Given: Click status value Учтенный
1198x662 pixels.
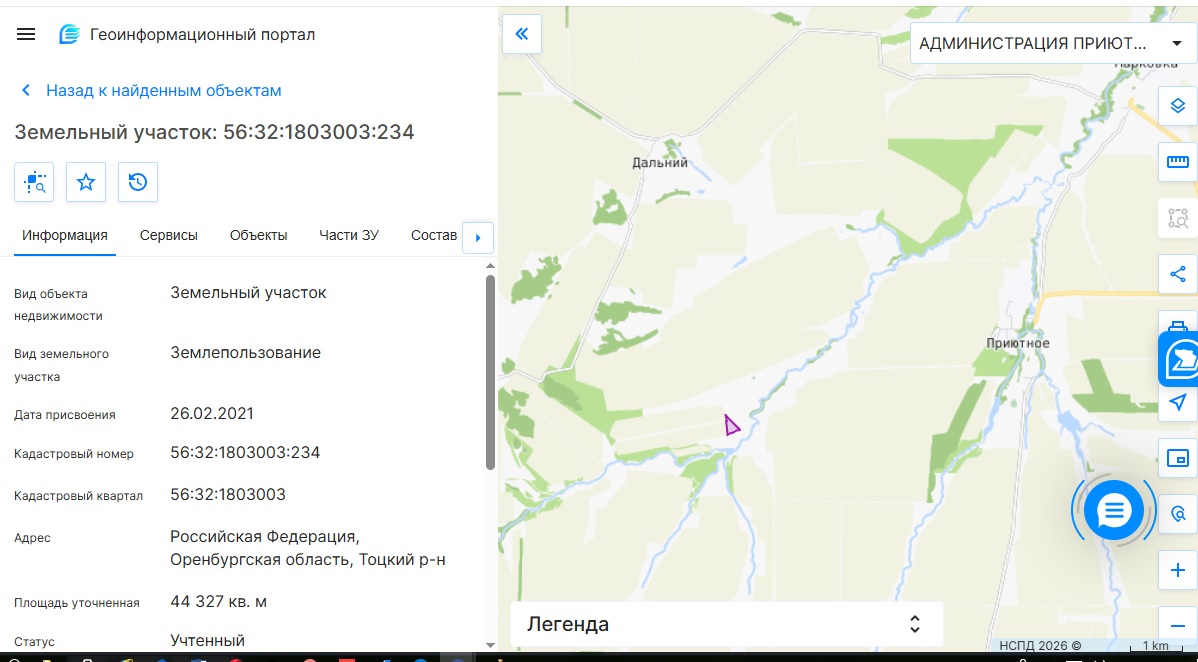Looking at the screenshot, I should [x=207, y=641].
